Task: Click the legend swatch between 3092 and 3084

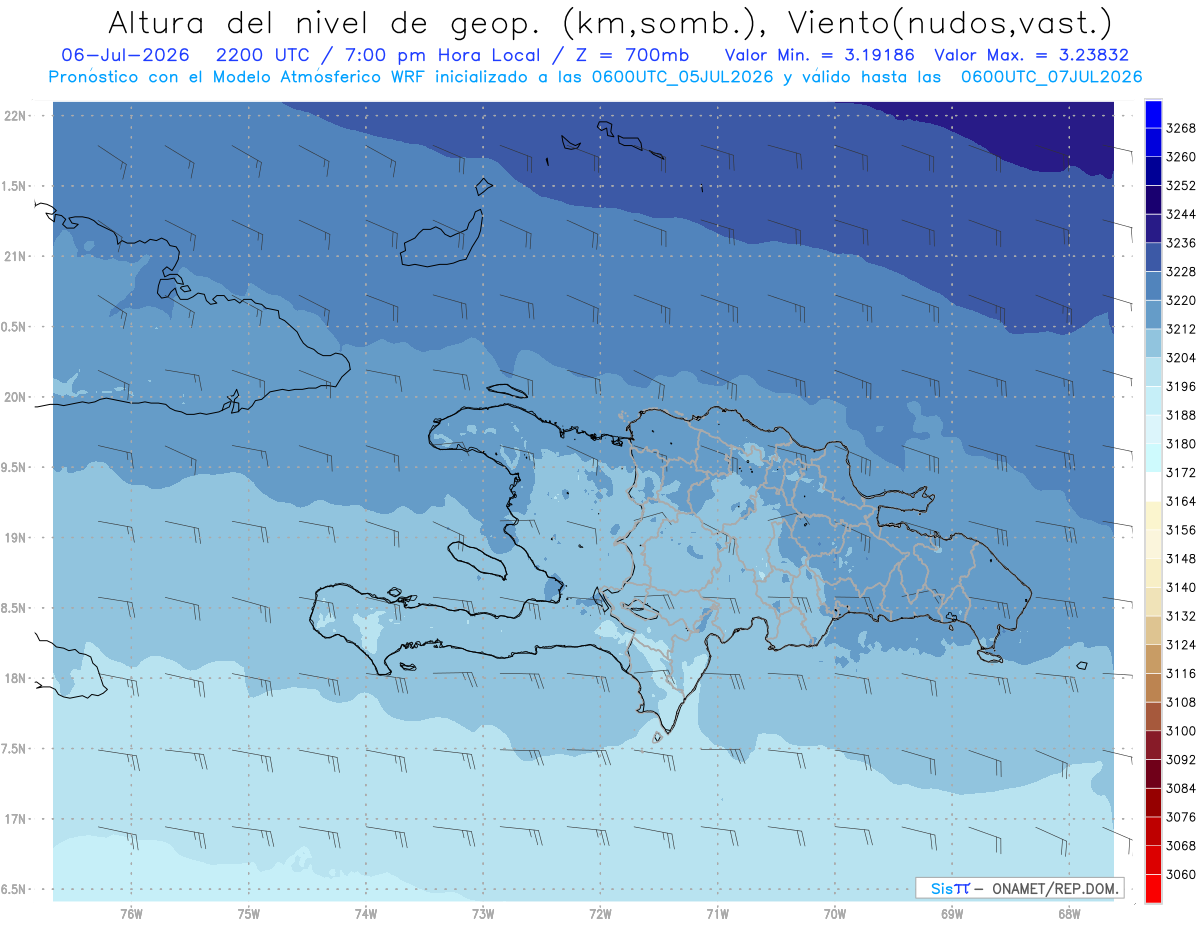Action: point(1153,774)
